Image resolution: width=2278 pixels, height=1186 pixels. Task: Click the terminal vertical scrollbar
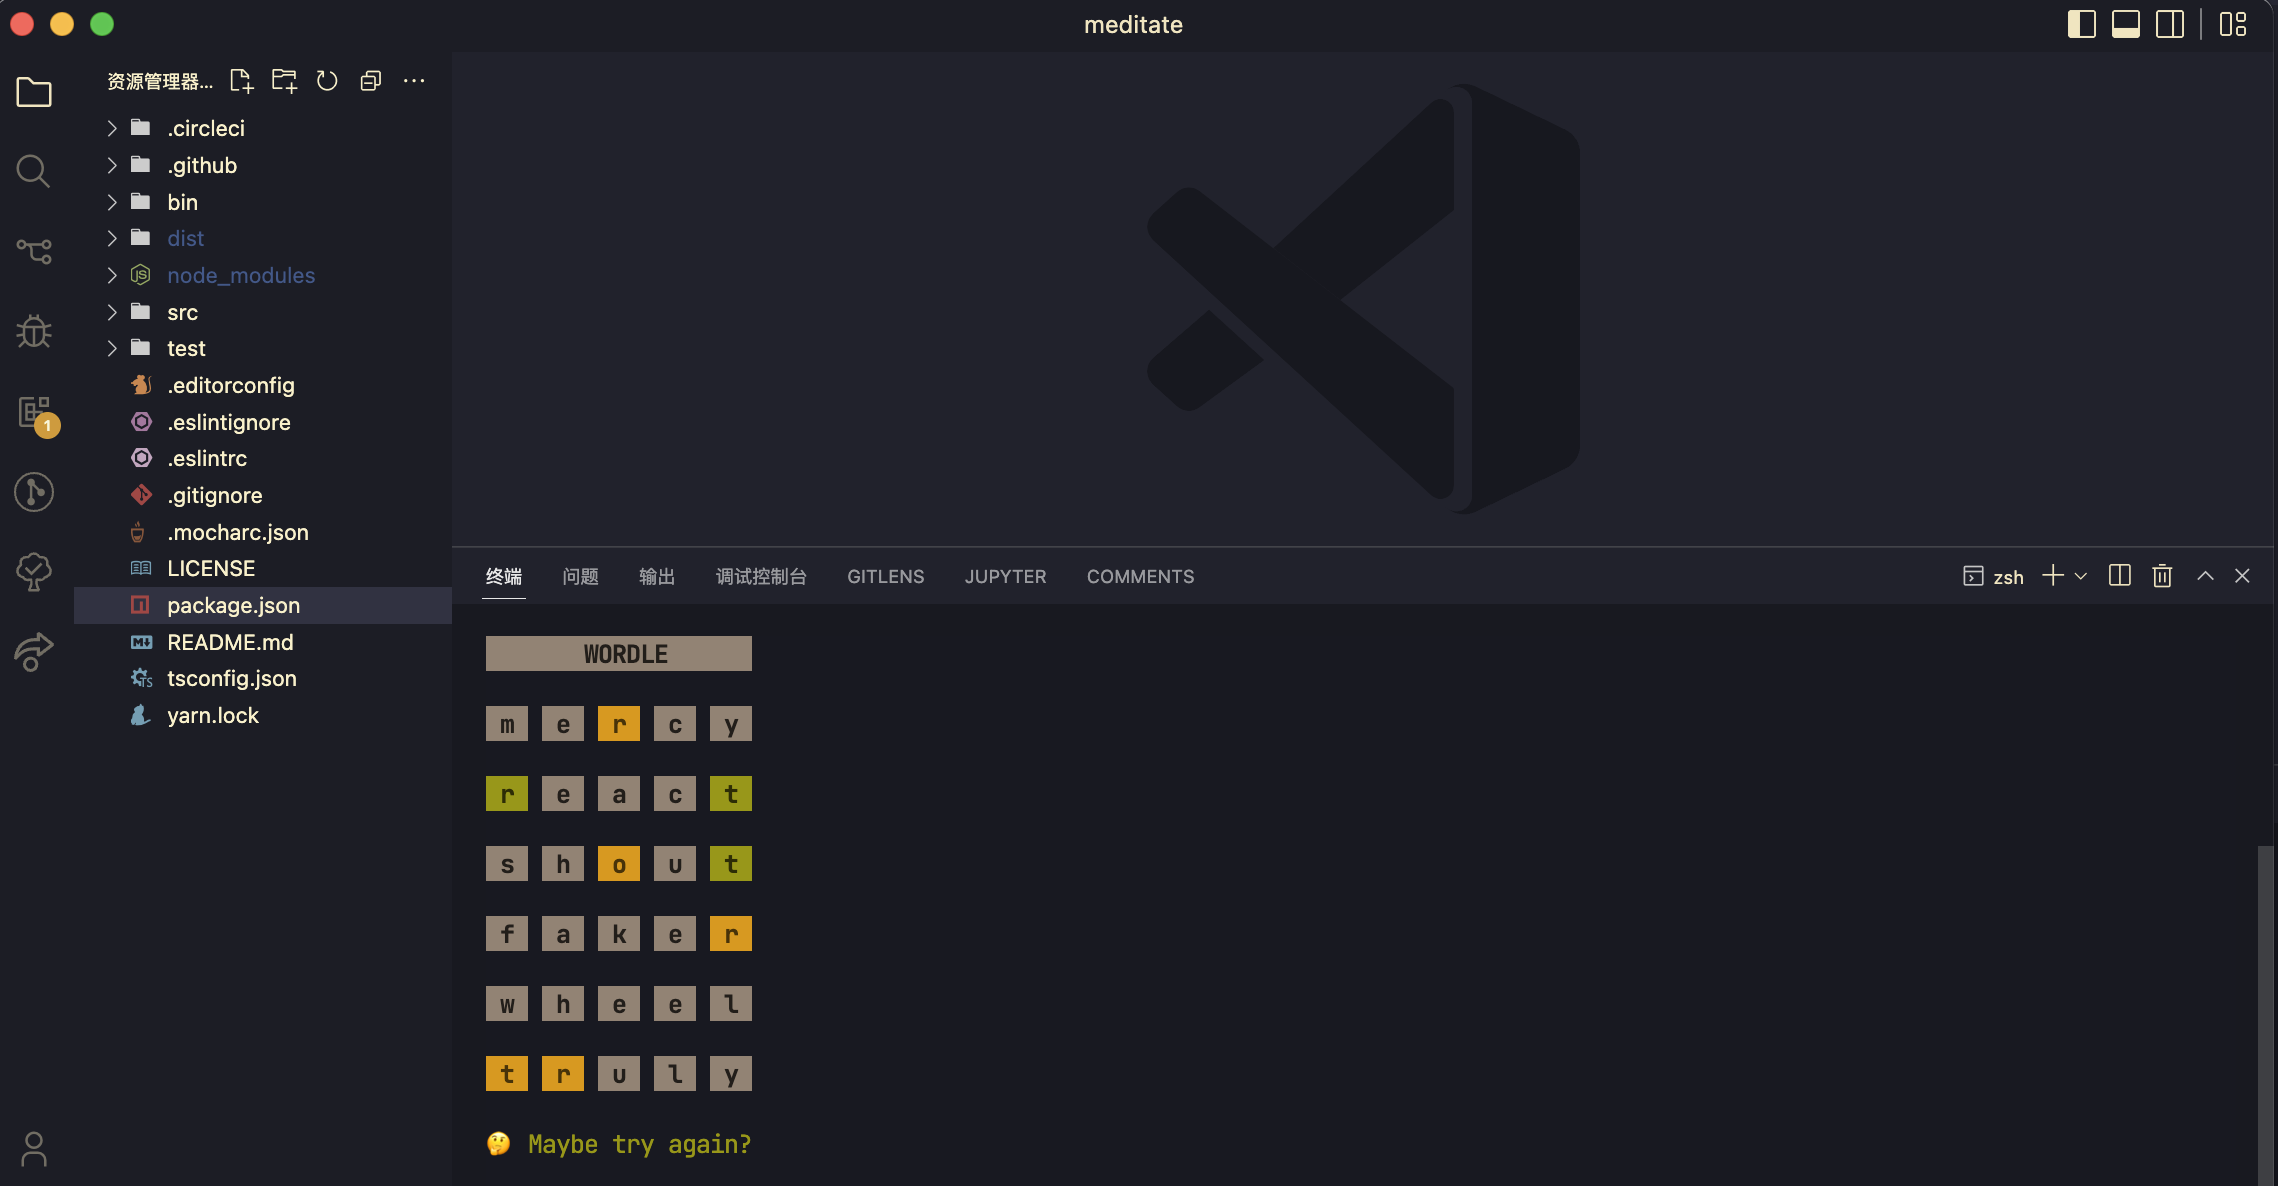coord(2266,1010)
